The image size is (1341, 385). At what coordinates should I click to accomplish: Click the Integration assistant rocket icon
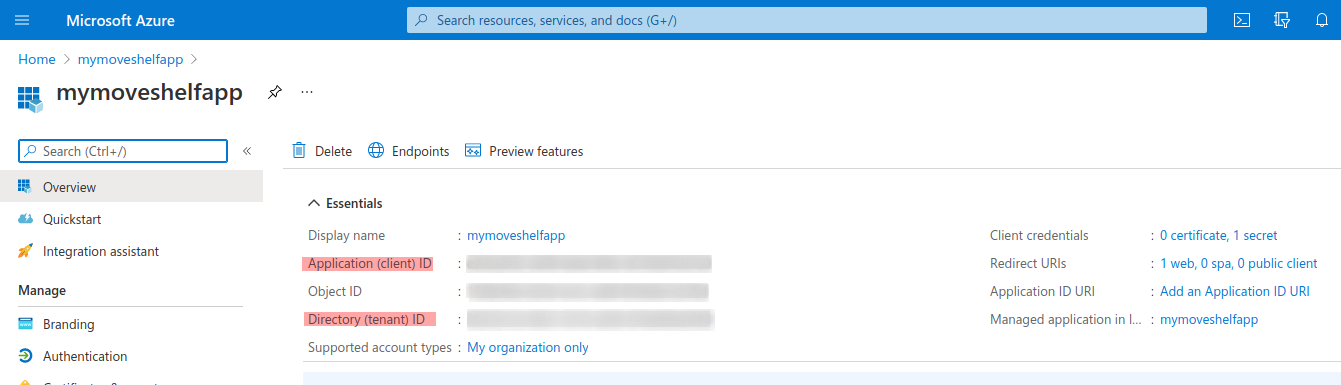[25, 251]
